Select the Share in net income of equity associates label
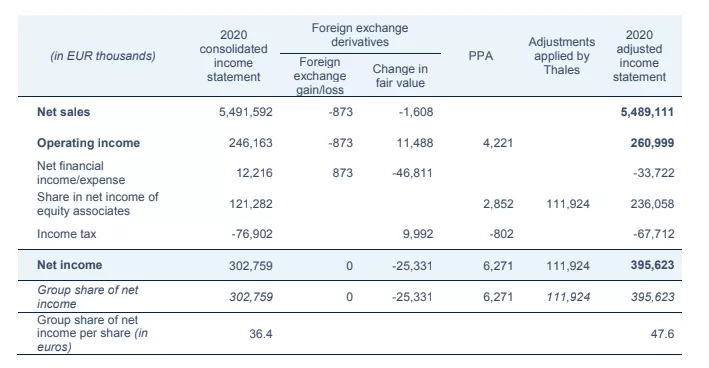 coord(98,204)
